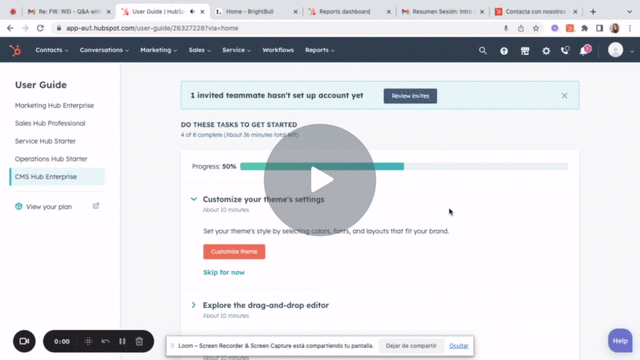Click the calling phone icon
640x360 pixels.
point(565,50)
